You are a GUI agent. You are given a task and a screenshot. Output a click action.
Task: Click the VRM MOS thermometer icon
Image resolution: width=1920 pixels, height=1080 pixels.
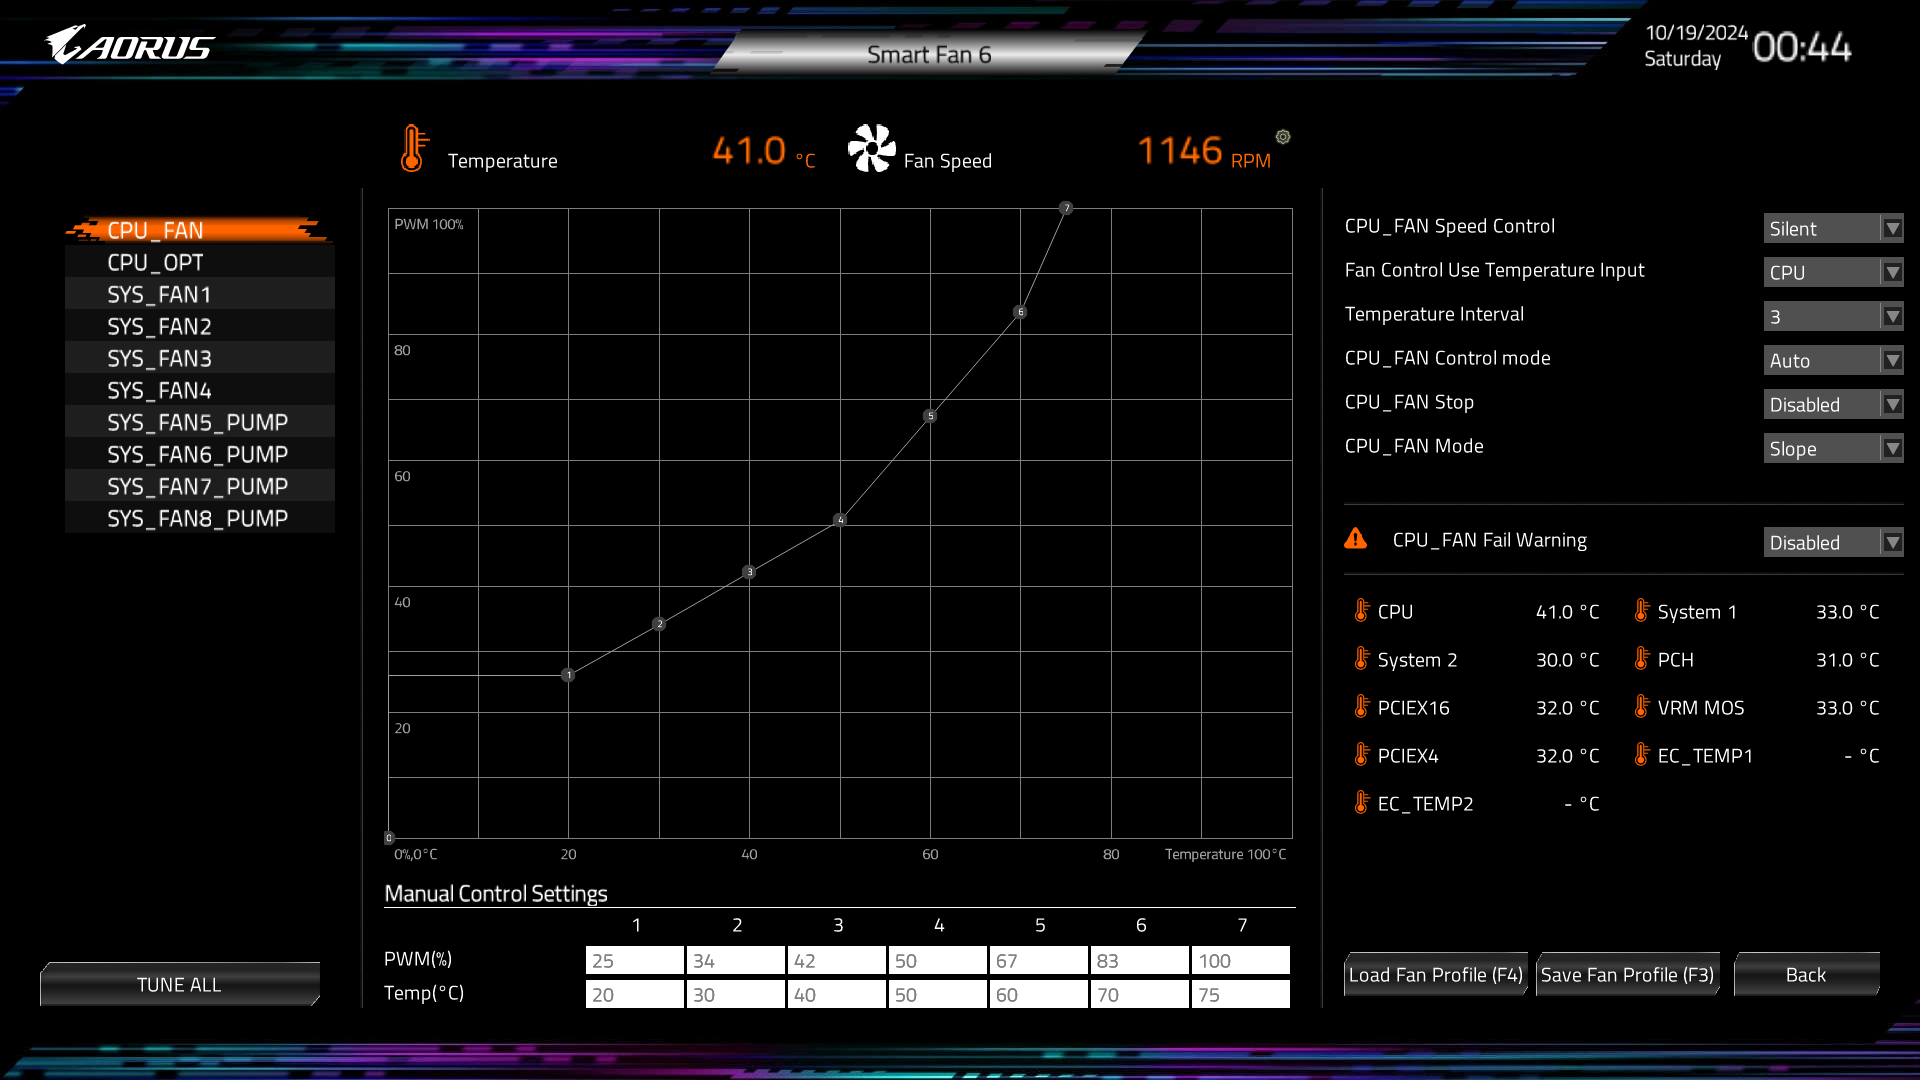point(1641,707)
